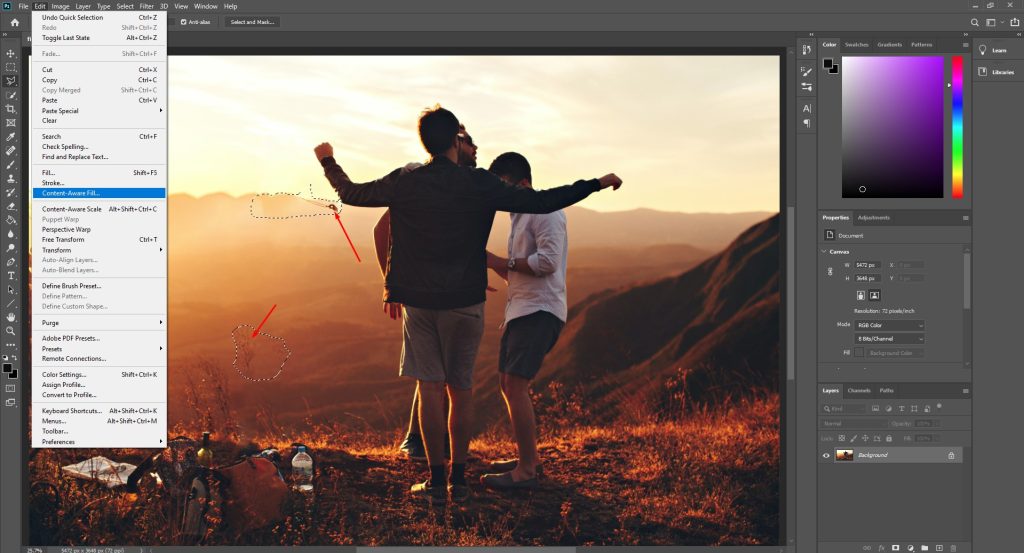Hide the Background layer with eye icon
This screenshot has width=1024, height=553.
tap(826, 455)
